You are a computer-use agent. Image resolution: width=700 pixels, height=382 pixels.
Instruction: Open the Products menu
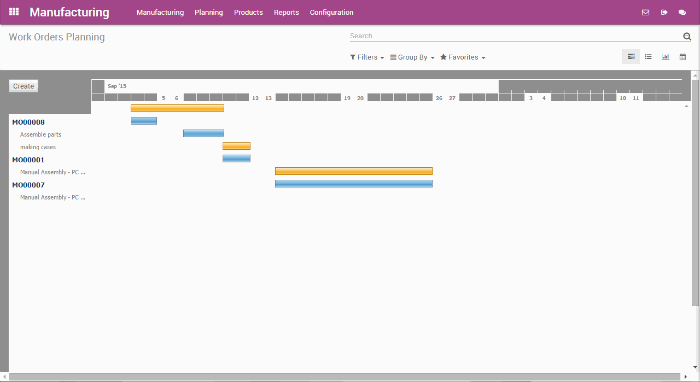248,12
